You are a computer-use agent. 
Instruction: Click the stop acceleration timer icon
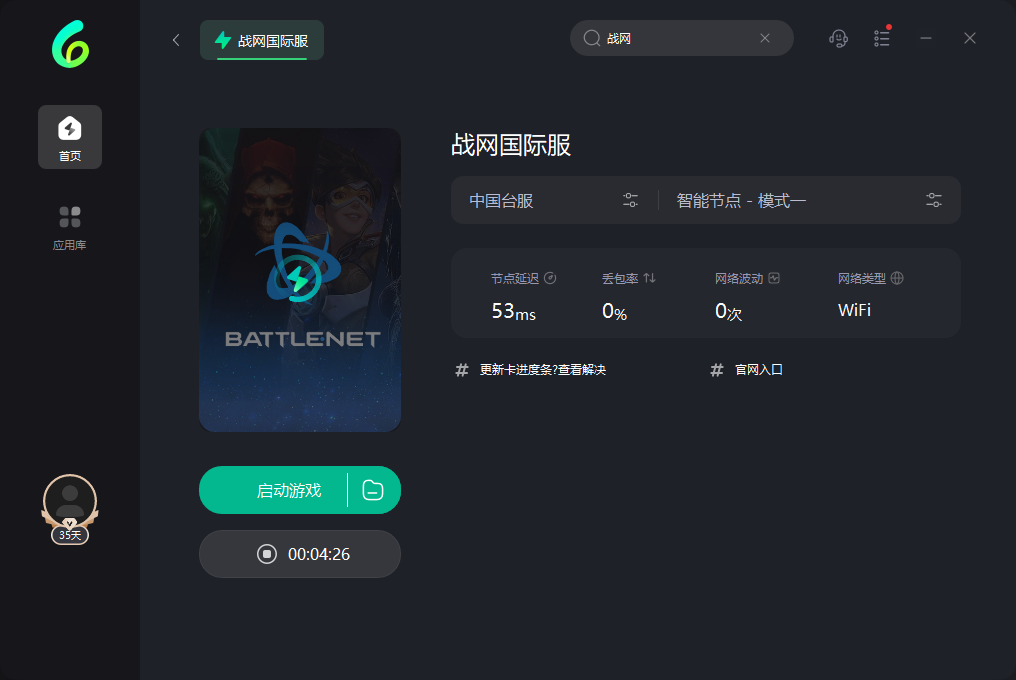coord(267,554)
